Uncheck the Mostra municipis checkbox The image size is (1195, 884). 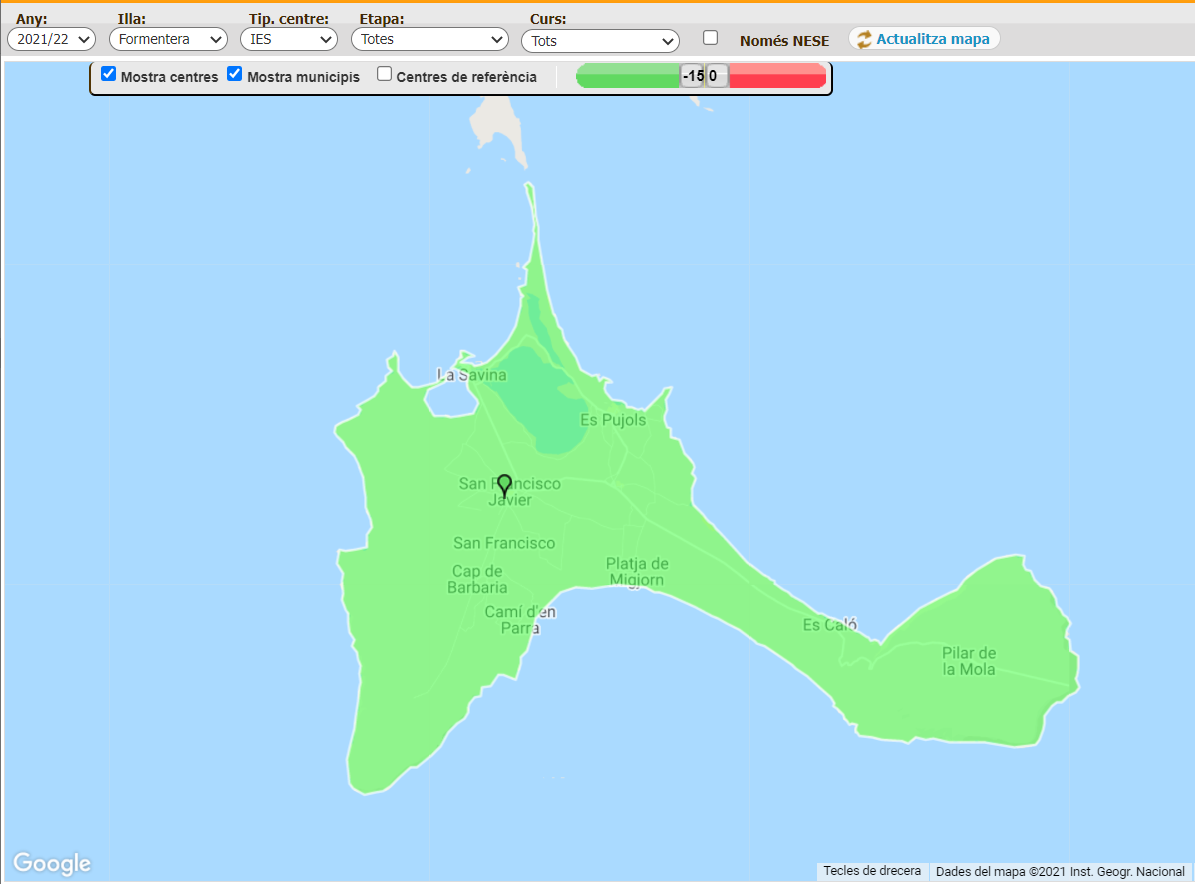tap(235, 74)
